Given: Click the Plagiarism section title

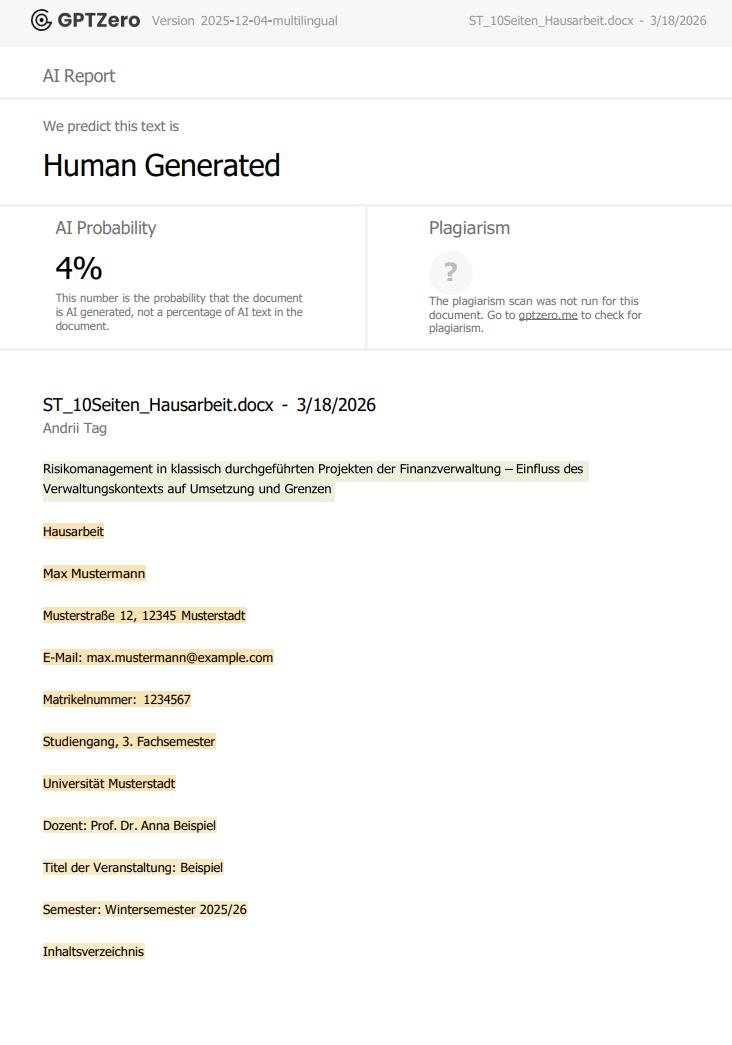Looking at the screenshot, I should pyautogui.click(x=469, y=228).
